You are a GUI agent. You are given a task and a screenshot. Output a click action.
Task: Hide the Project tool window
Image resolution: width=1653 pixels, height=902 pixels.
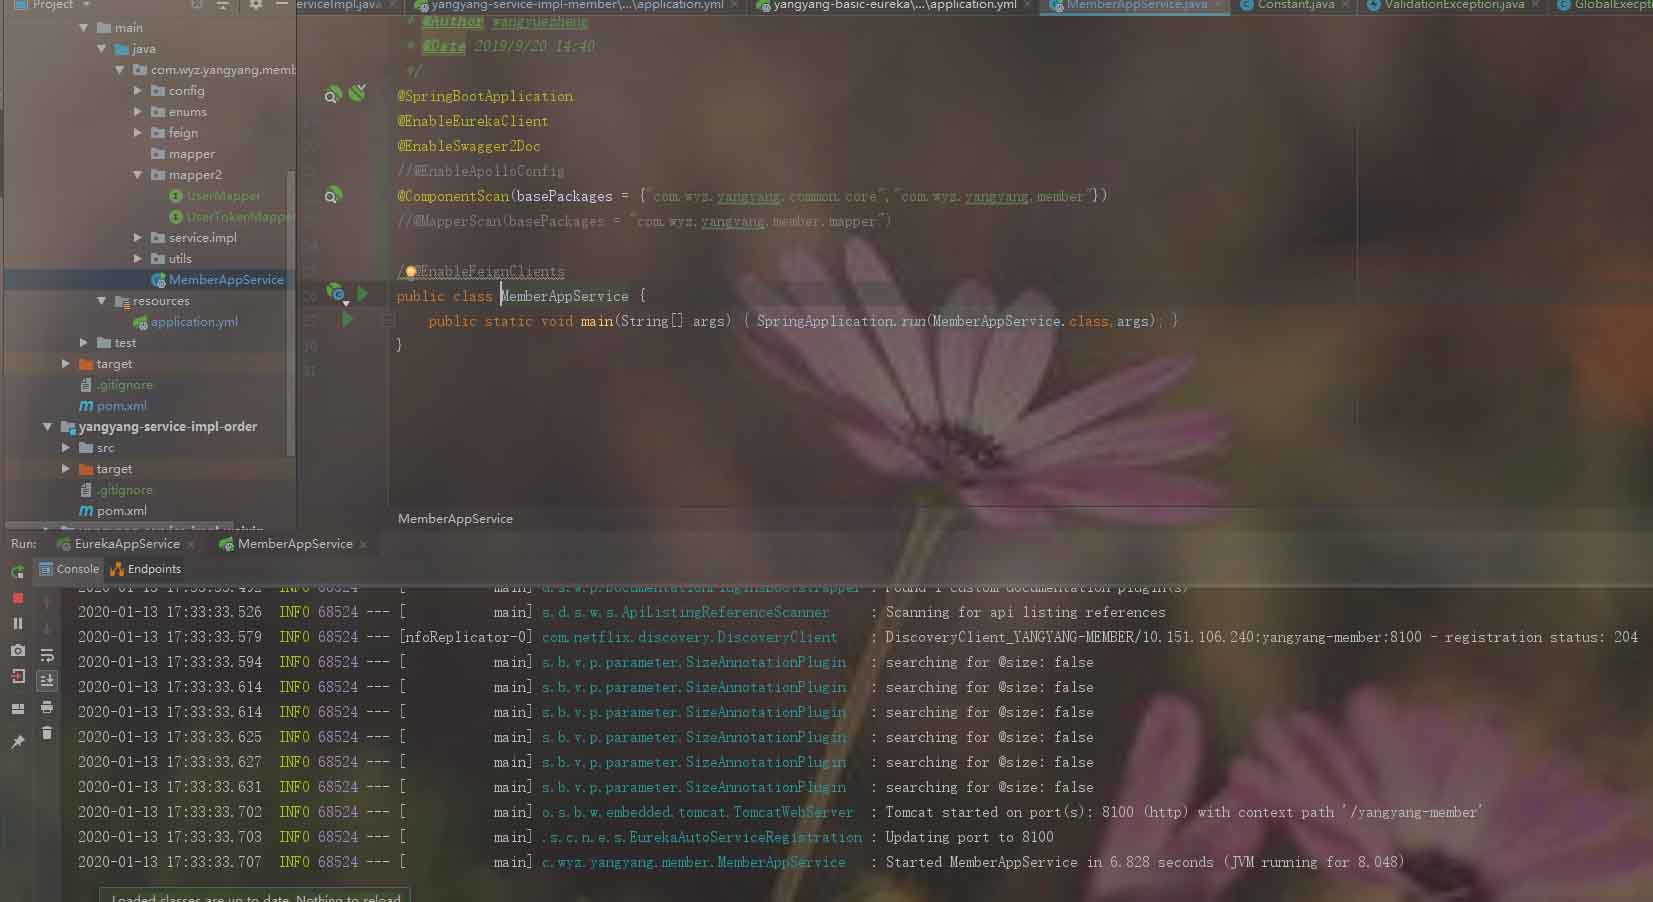coord(283,5)
